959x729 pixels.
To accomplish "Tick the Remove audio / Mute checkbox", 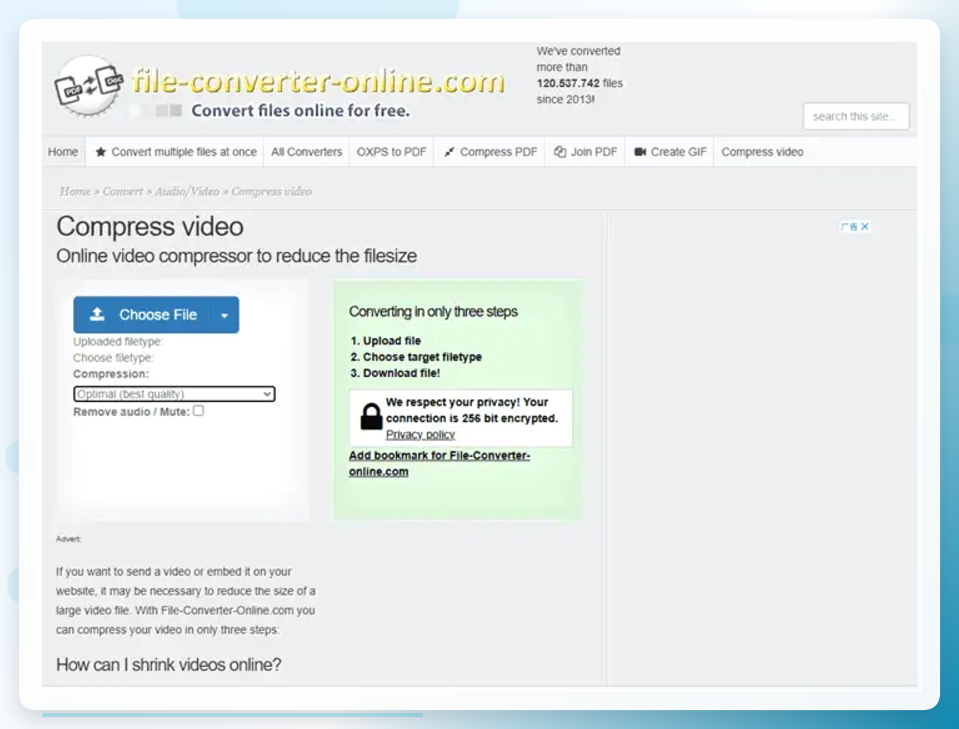I will click(198, 411).
